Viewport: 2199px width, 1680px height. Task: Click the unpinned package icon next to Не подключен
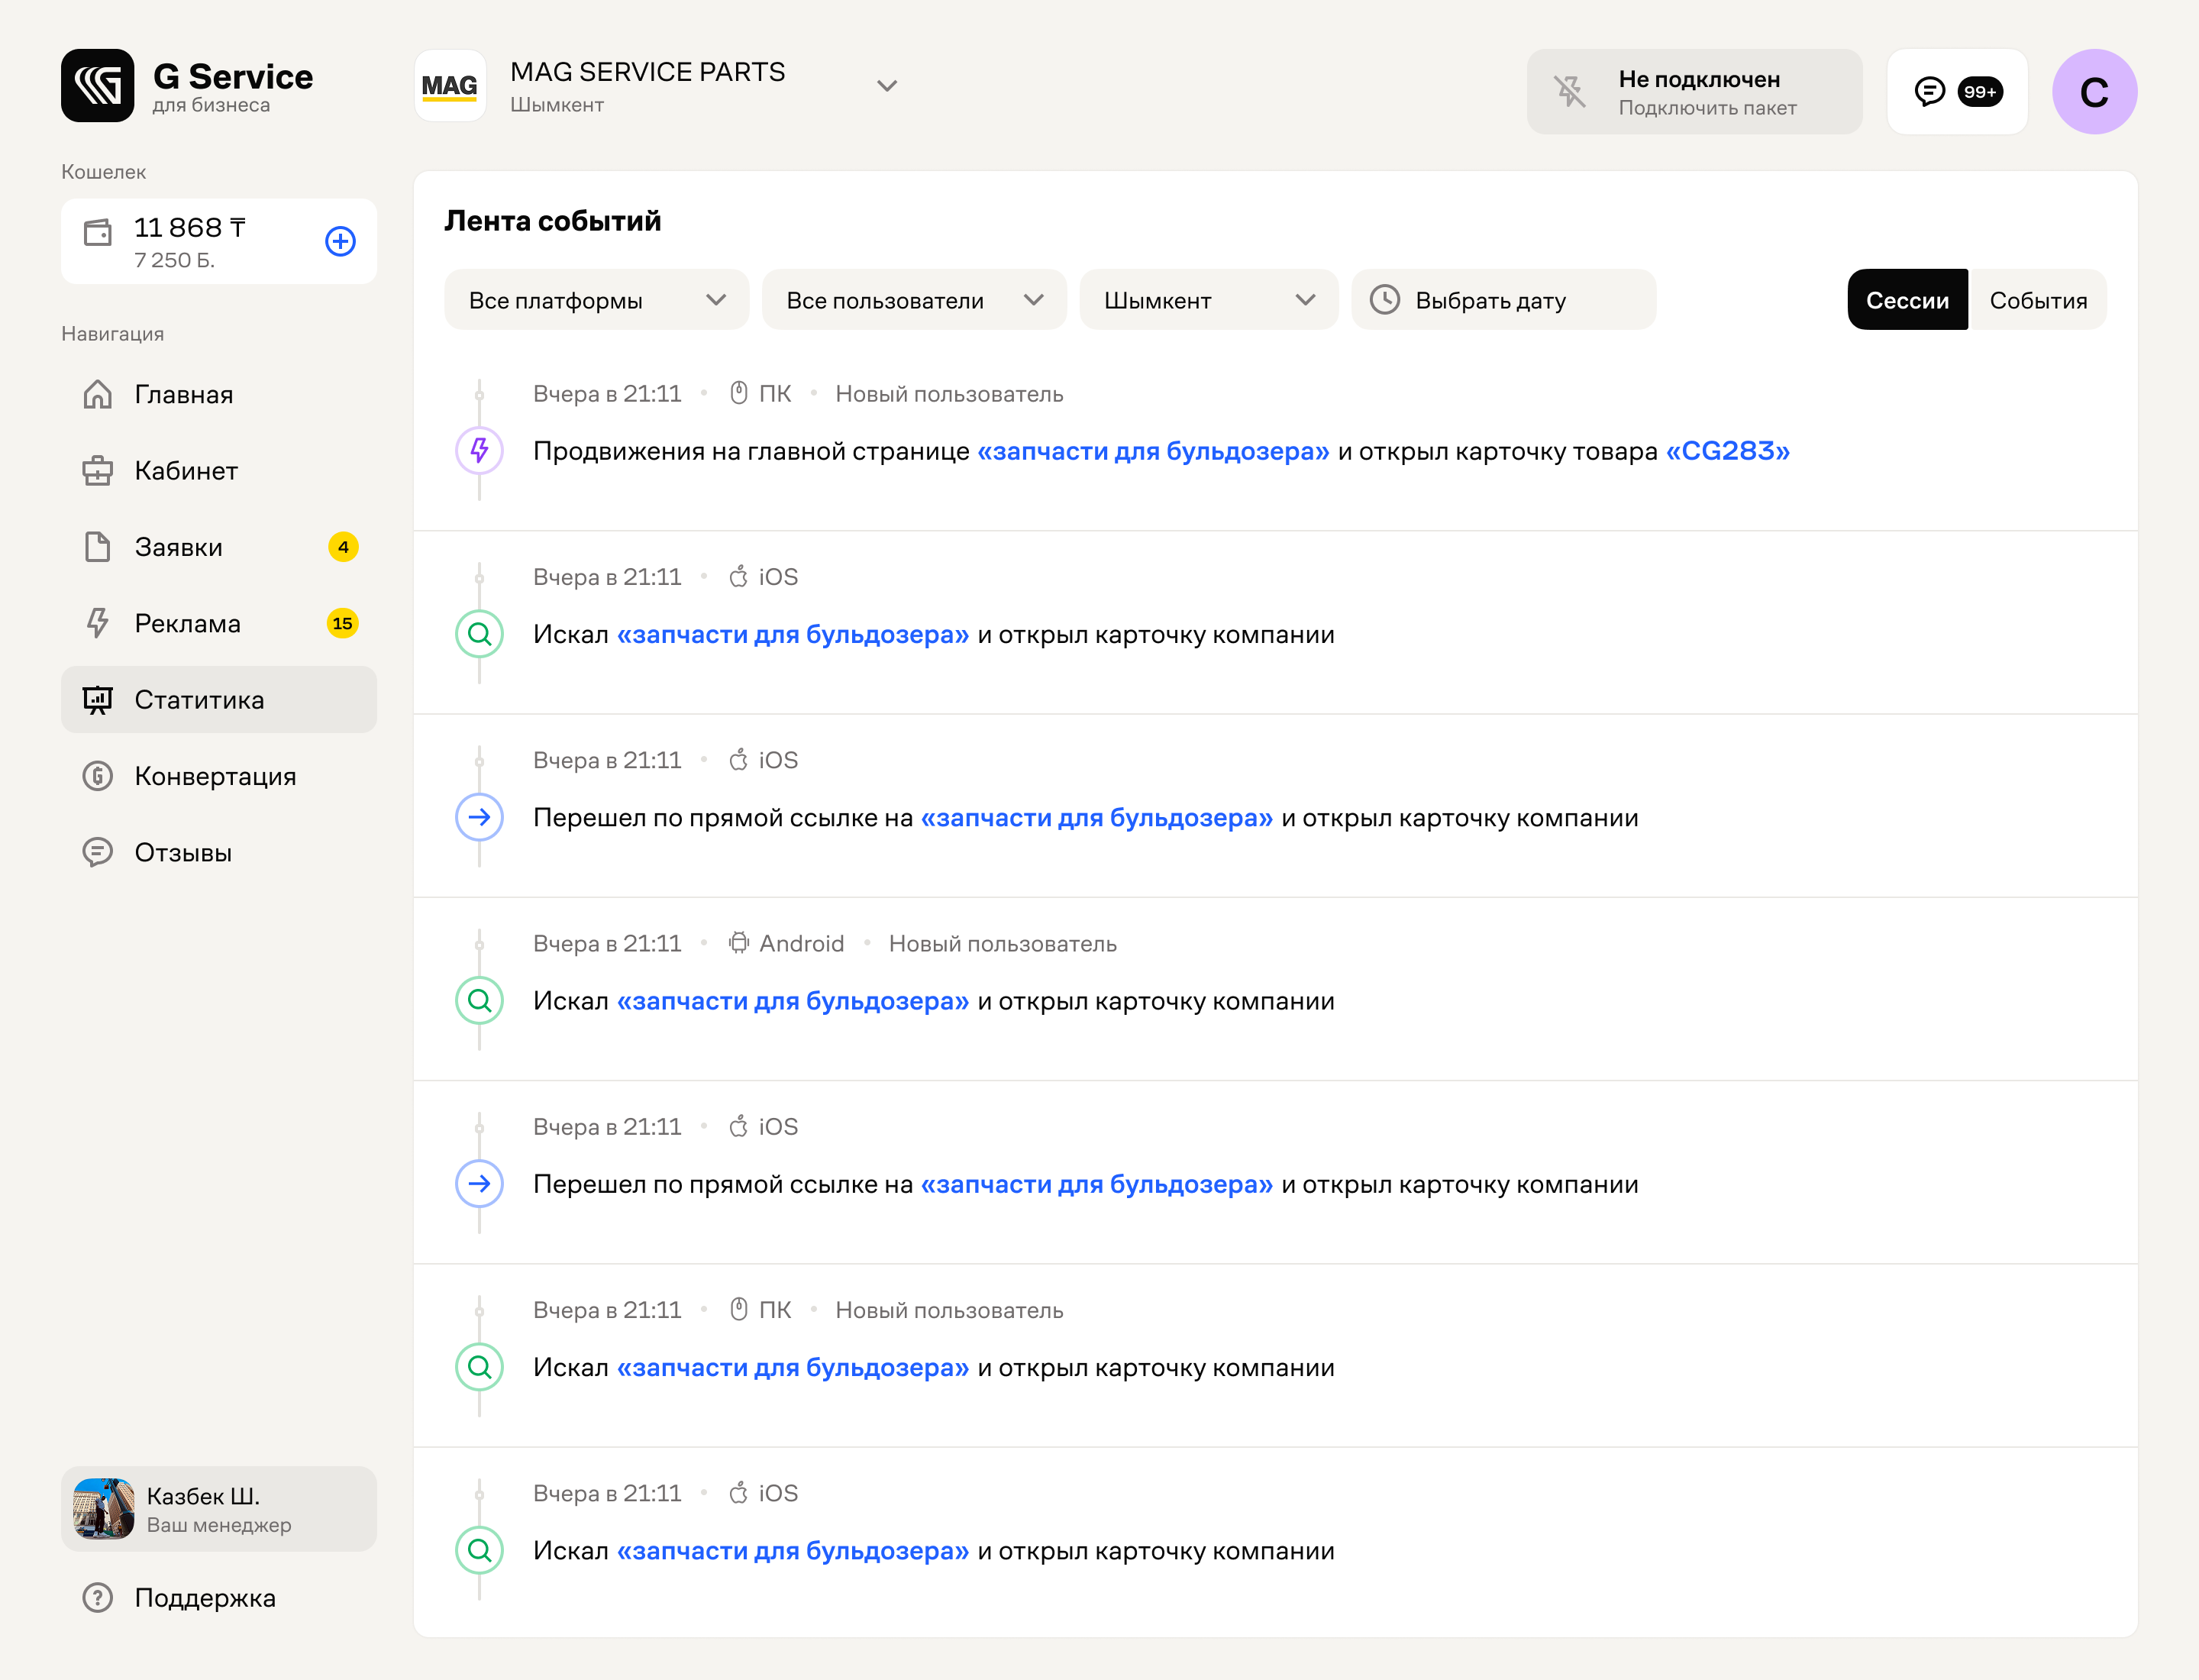[1570, 92]
